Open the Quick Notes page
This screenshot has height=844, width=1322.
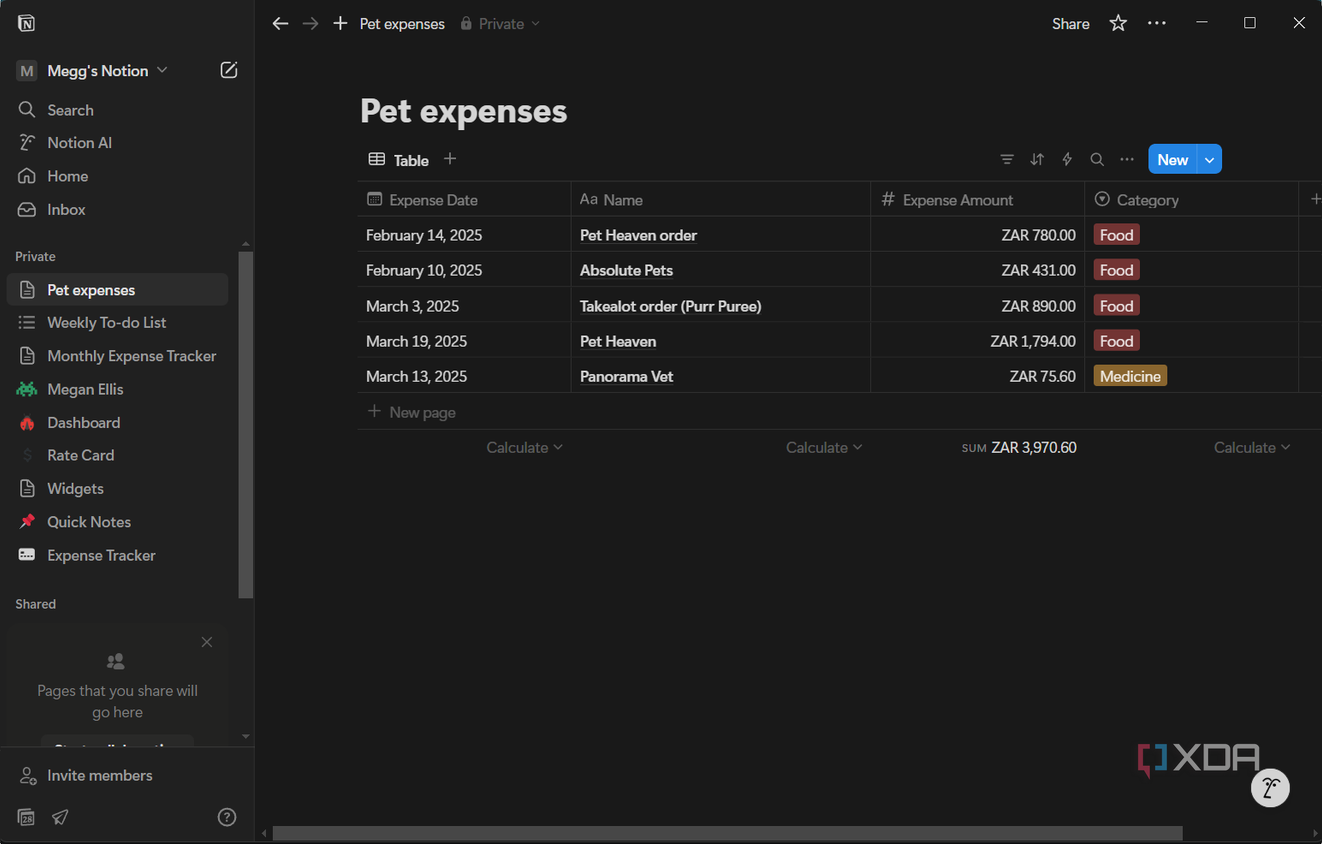(x=117, y=522)
